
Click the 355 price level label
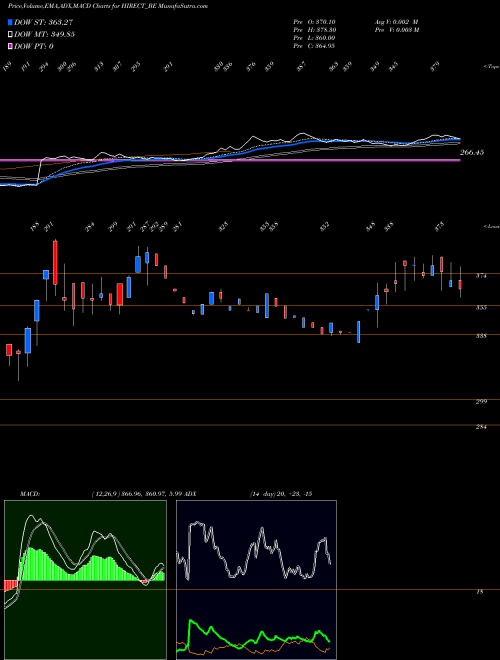(x=481, y=308)
